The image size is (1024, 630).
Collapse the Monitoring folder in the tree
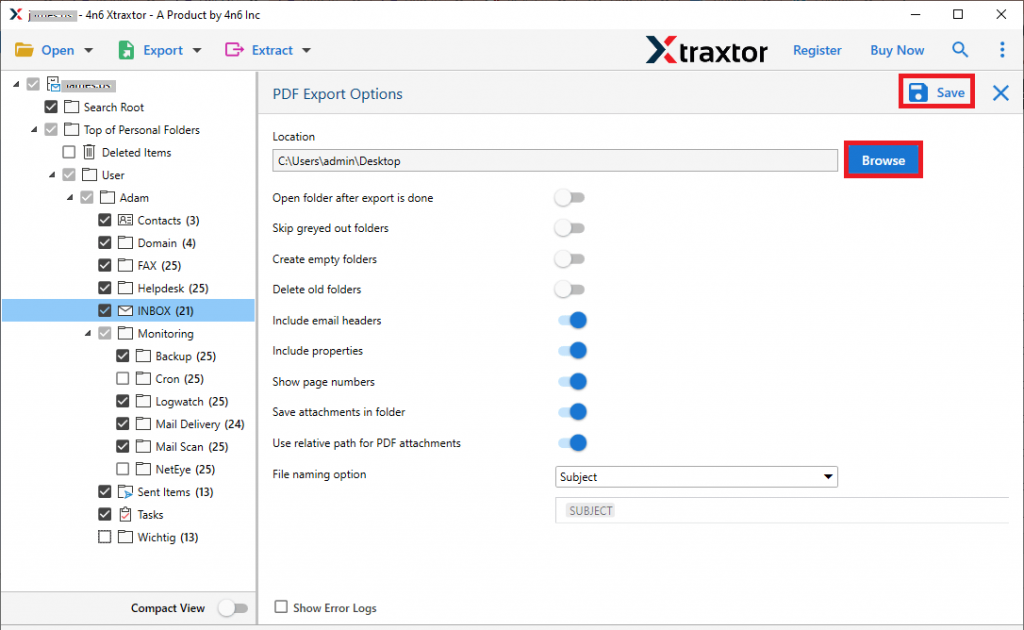(87, 333)
